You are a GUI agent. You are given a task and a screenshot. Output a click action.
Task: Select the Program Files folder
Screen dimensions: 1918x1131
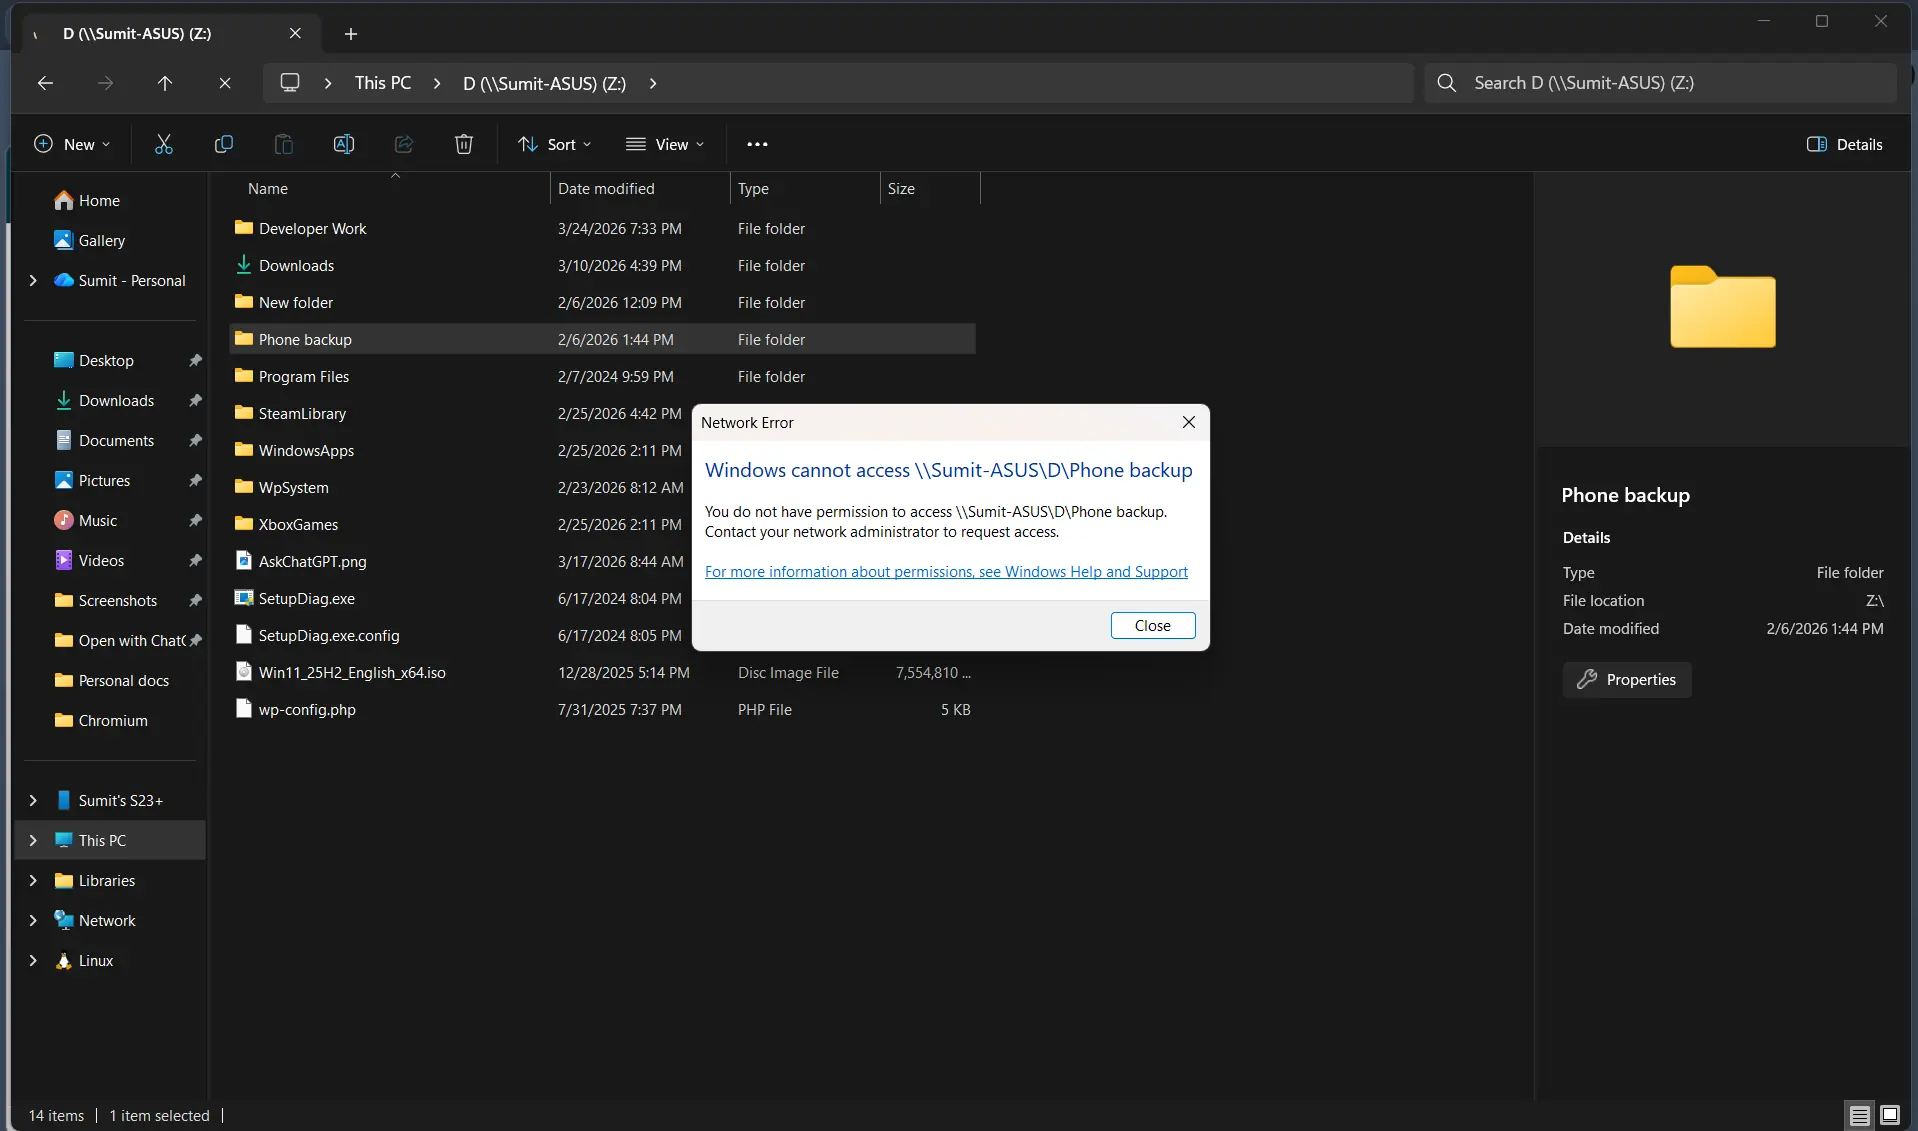tap(603, 376)
